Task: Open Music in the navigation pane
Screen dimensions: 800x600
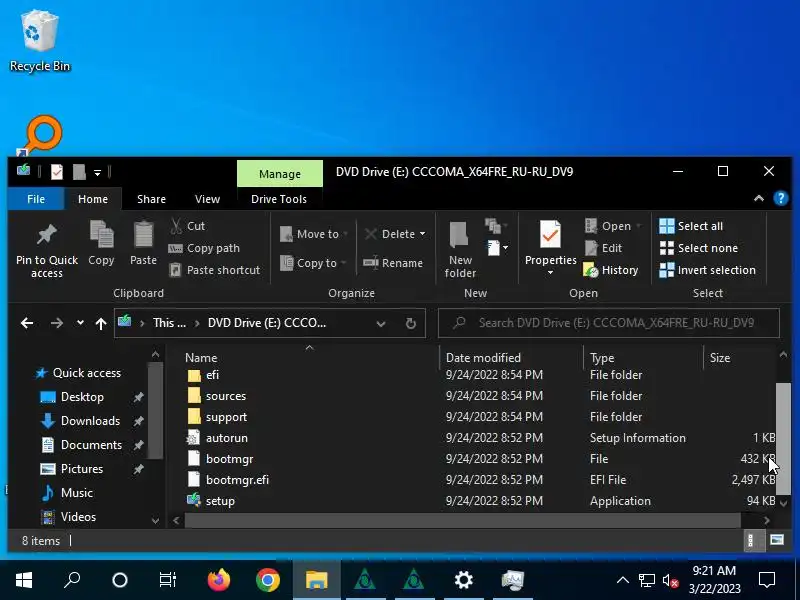Action: pyautogui.click(x=77, y=493)
